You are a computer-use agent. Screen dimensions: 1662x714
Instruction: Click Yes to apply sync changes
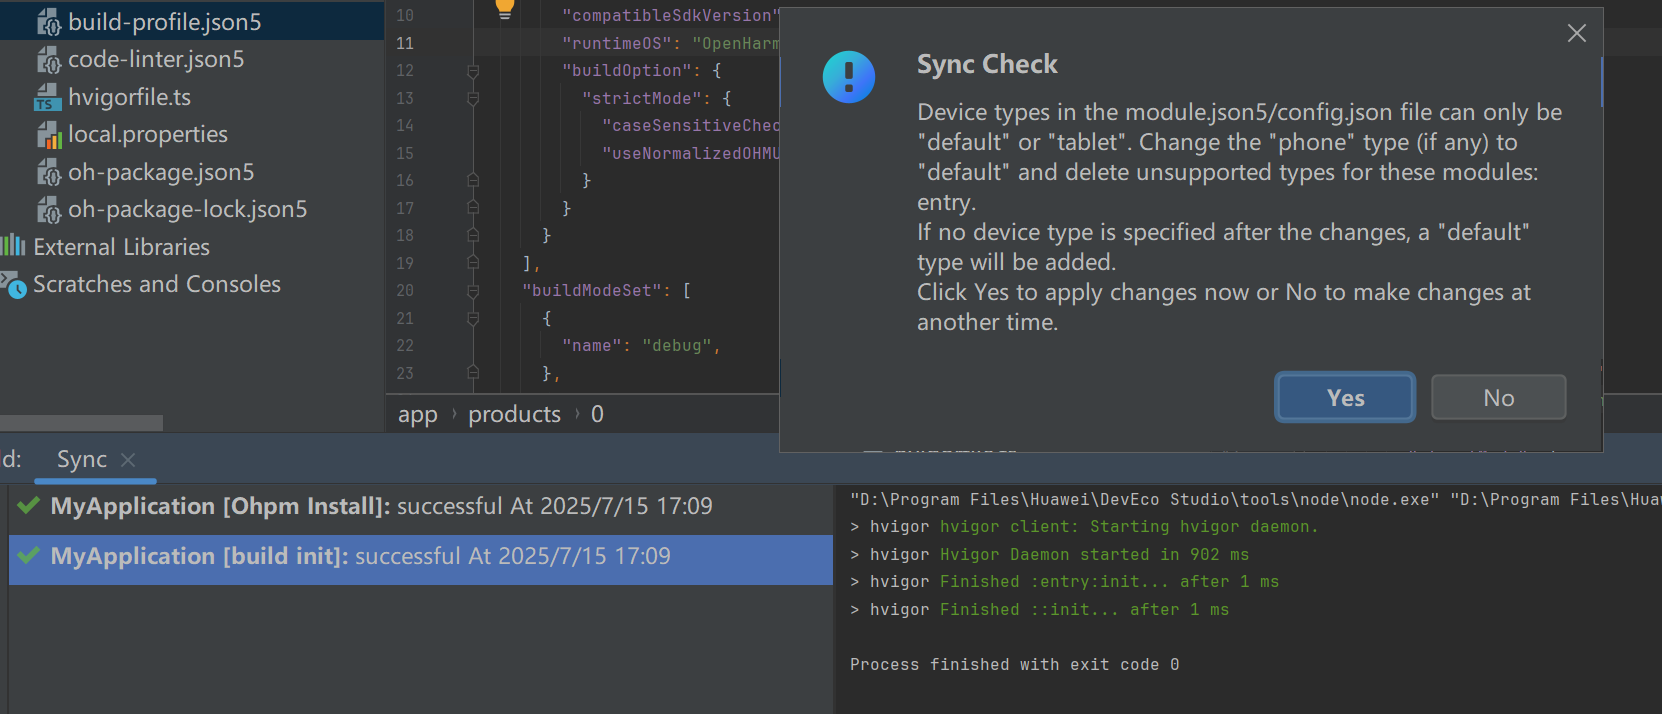pos(1345,398)
